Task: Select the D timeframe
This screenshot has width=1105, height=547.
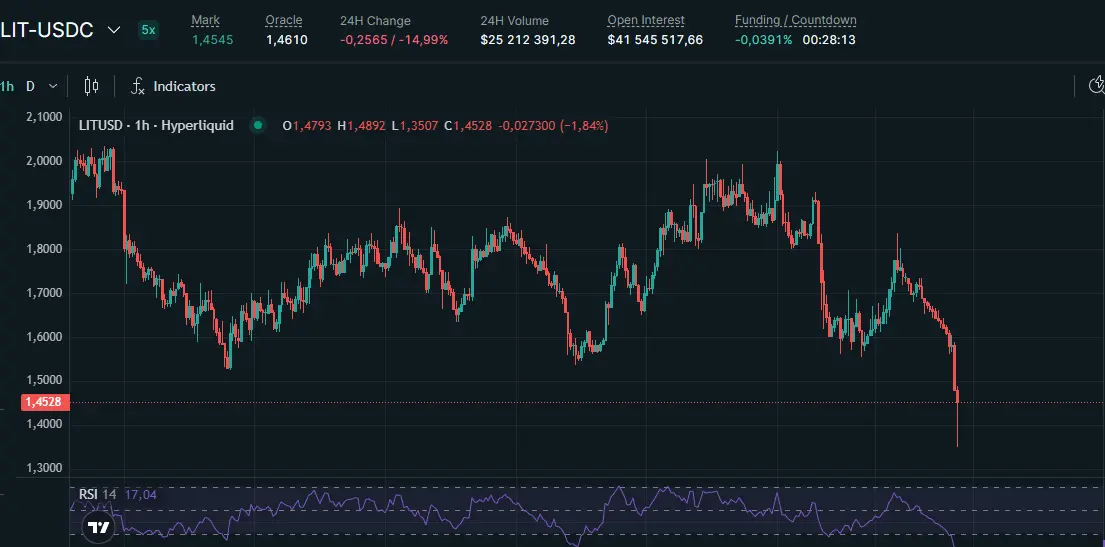Action: 30,87
